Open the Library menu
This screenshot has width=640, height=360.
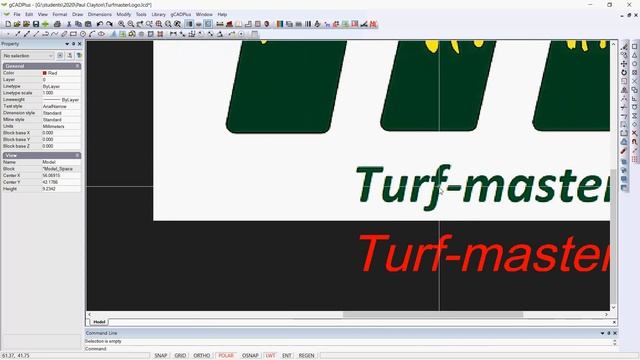tap(158, 14)
